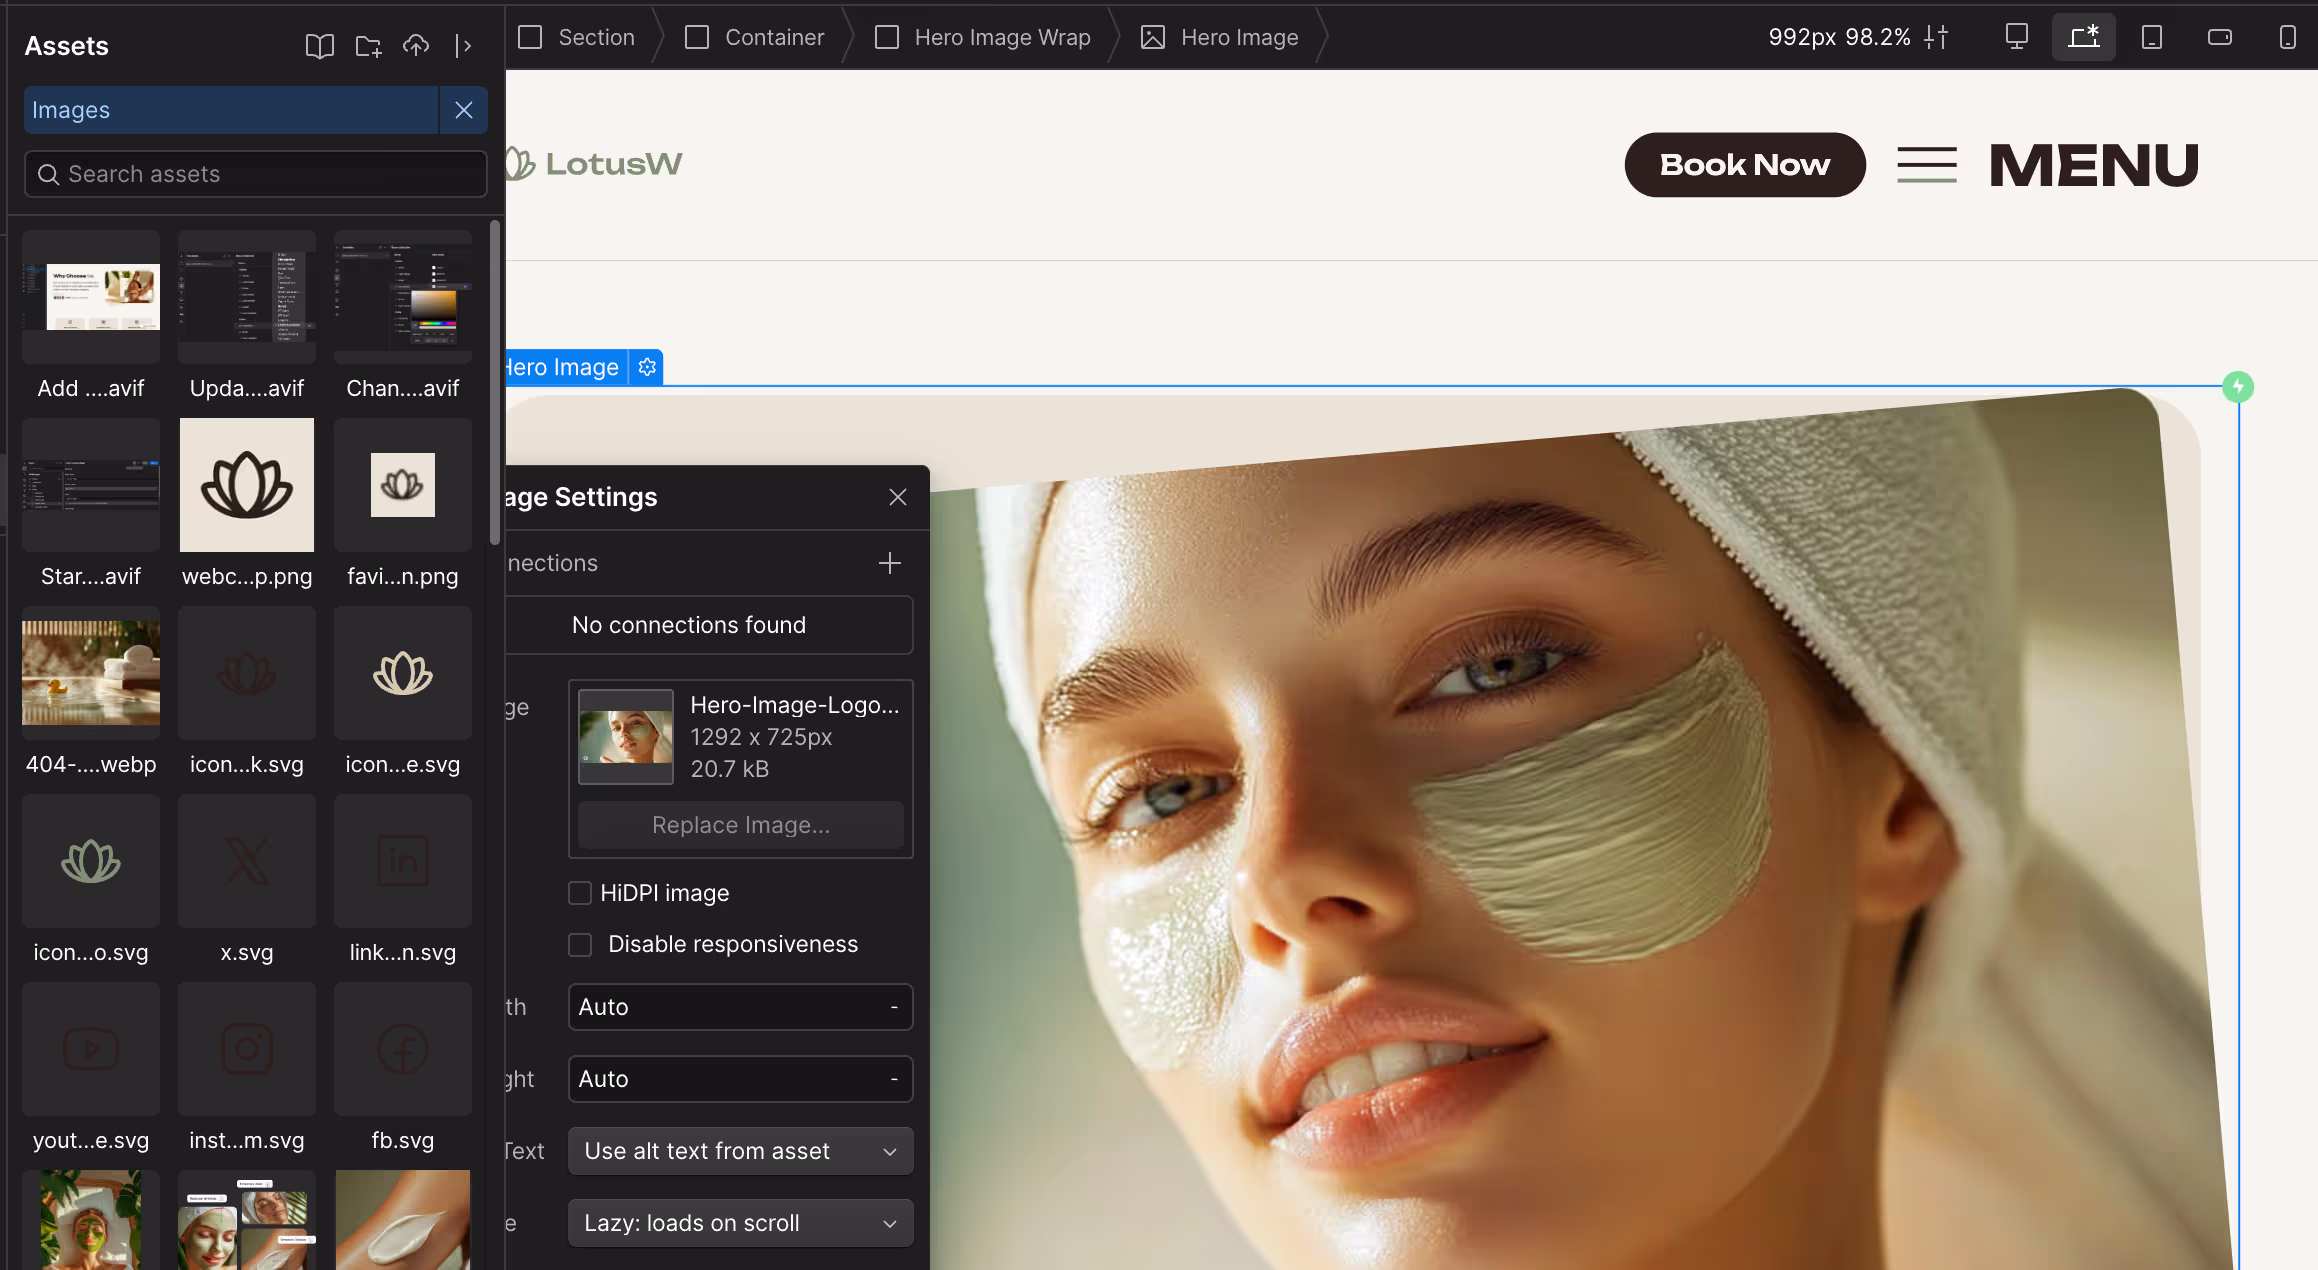
Task: Add a connection with plus icon
Action: (x=889, y=563)
